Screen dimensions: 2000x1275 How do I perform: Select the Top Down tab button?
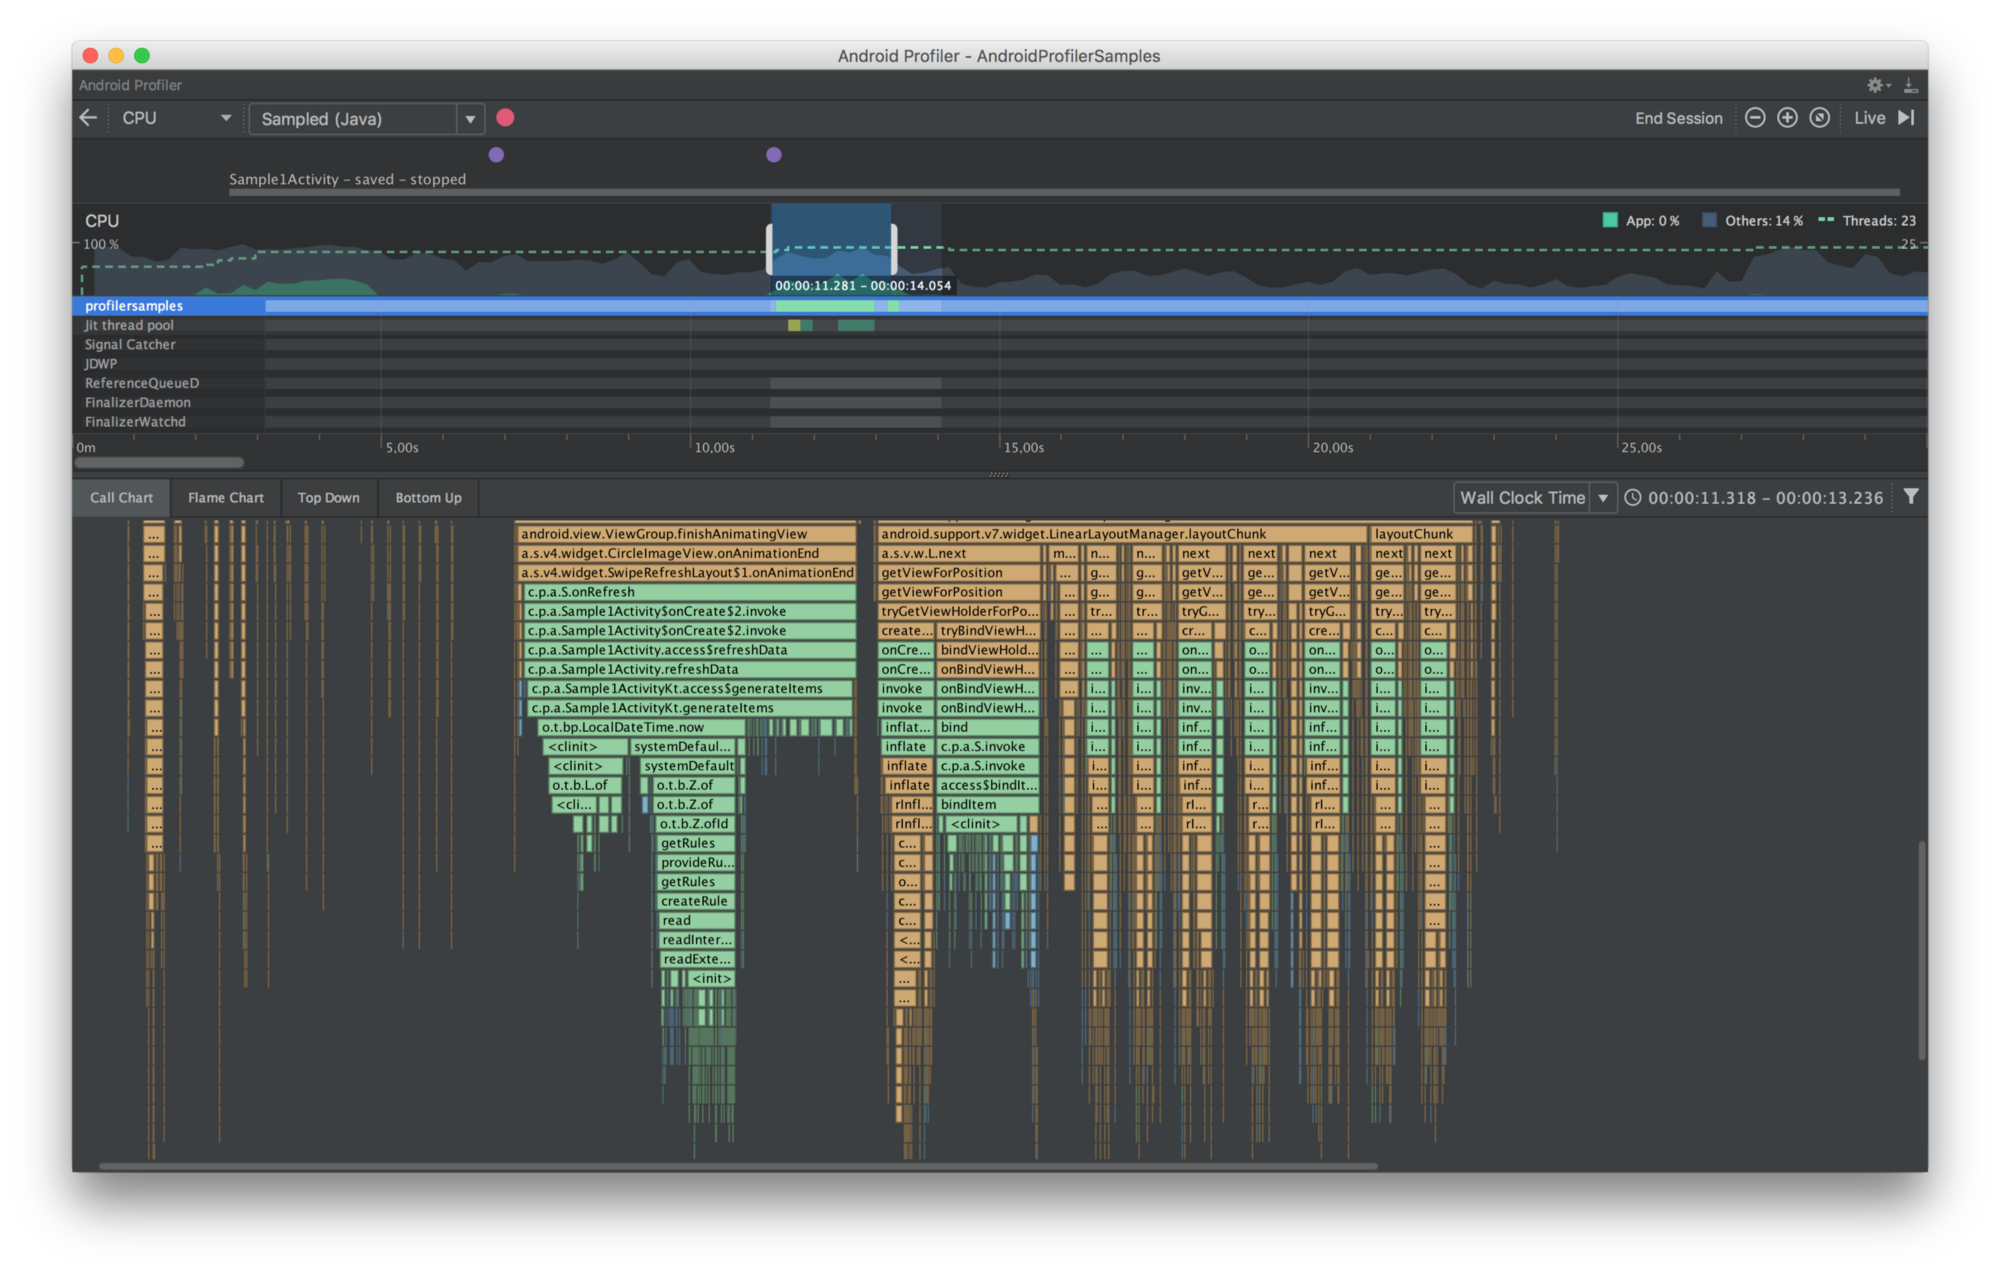point(328,497)
